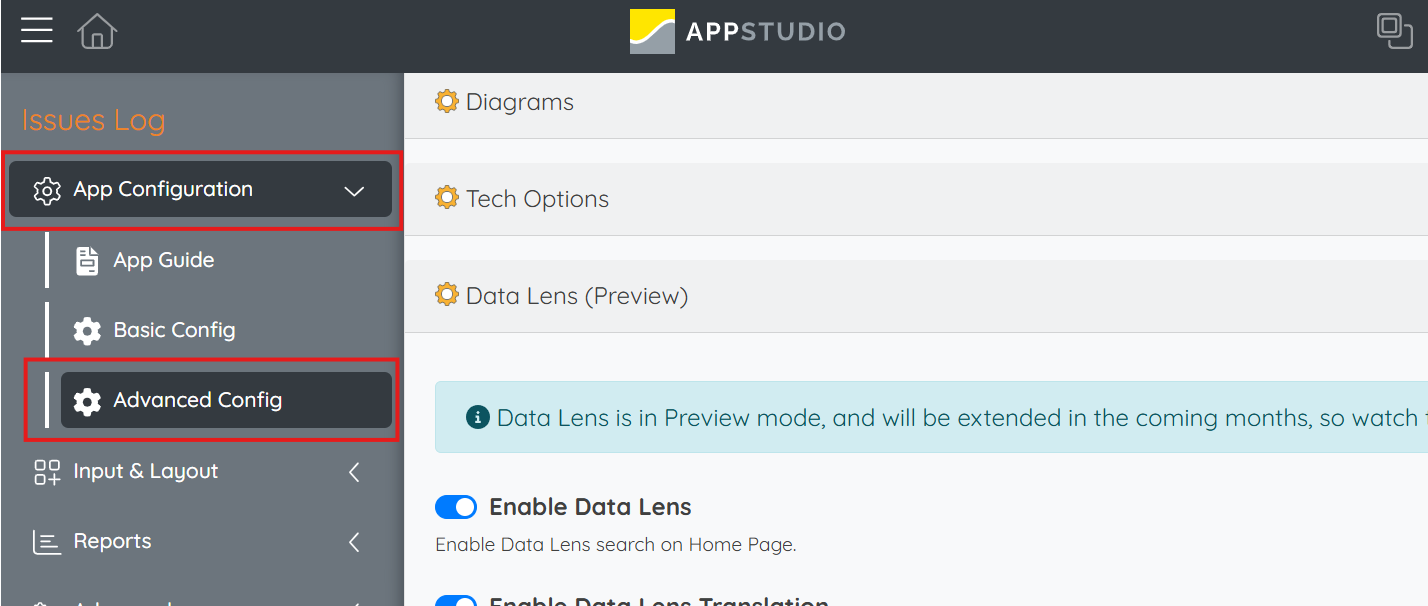This screenshot has height=606, width=1428.
Task: Click the Reports chart icon
Action: pos(47,542)
